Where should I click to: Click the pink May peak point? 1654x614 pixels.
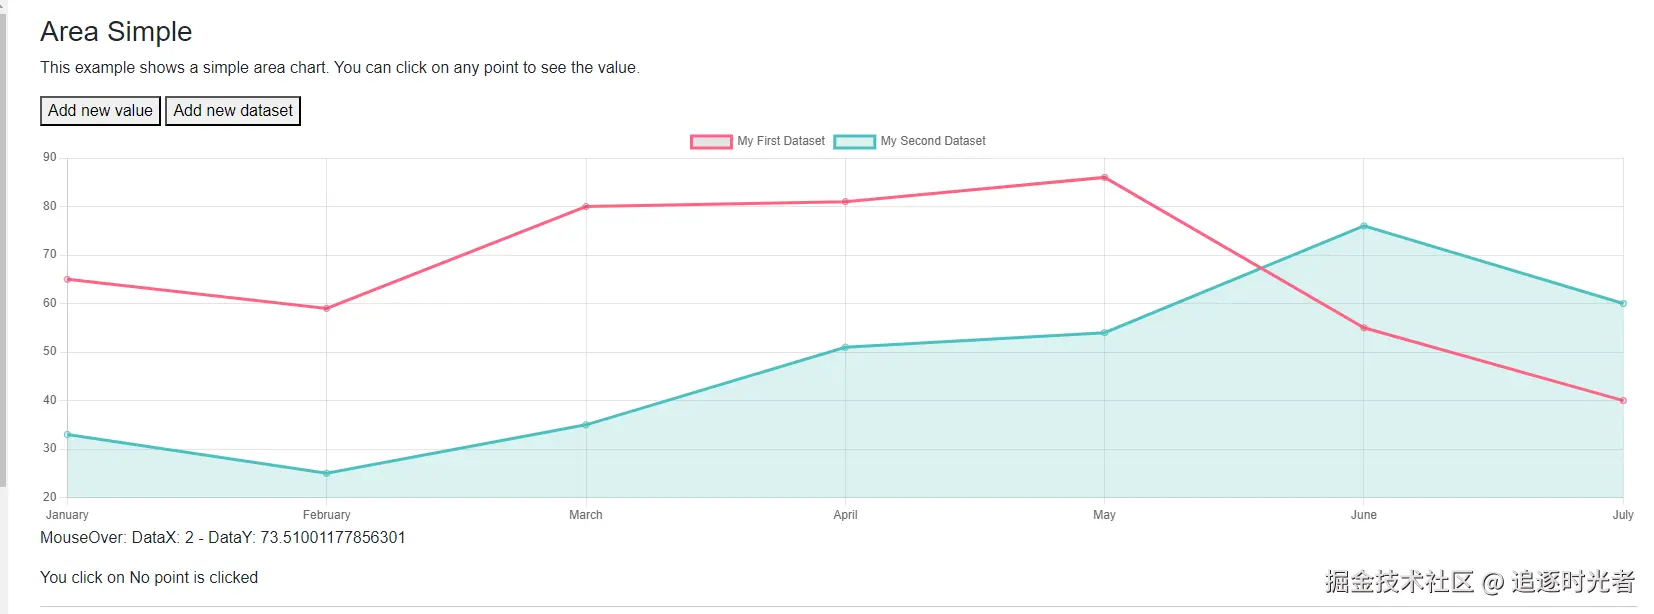point(1104,178)
